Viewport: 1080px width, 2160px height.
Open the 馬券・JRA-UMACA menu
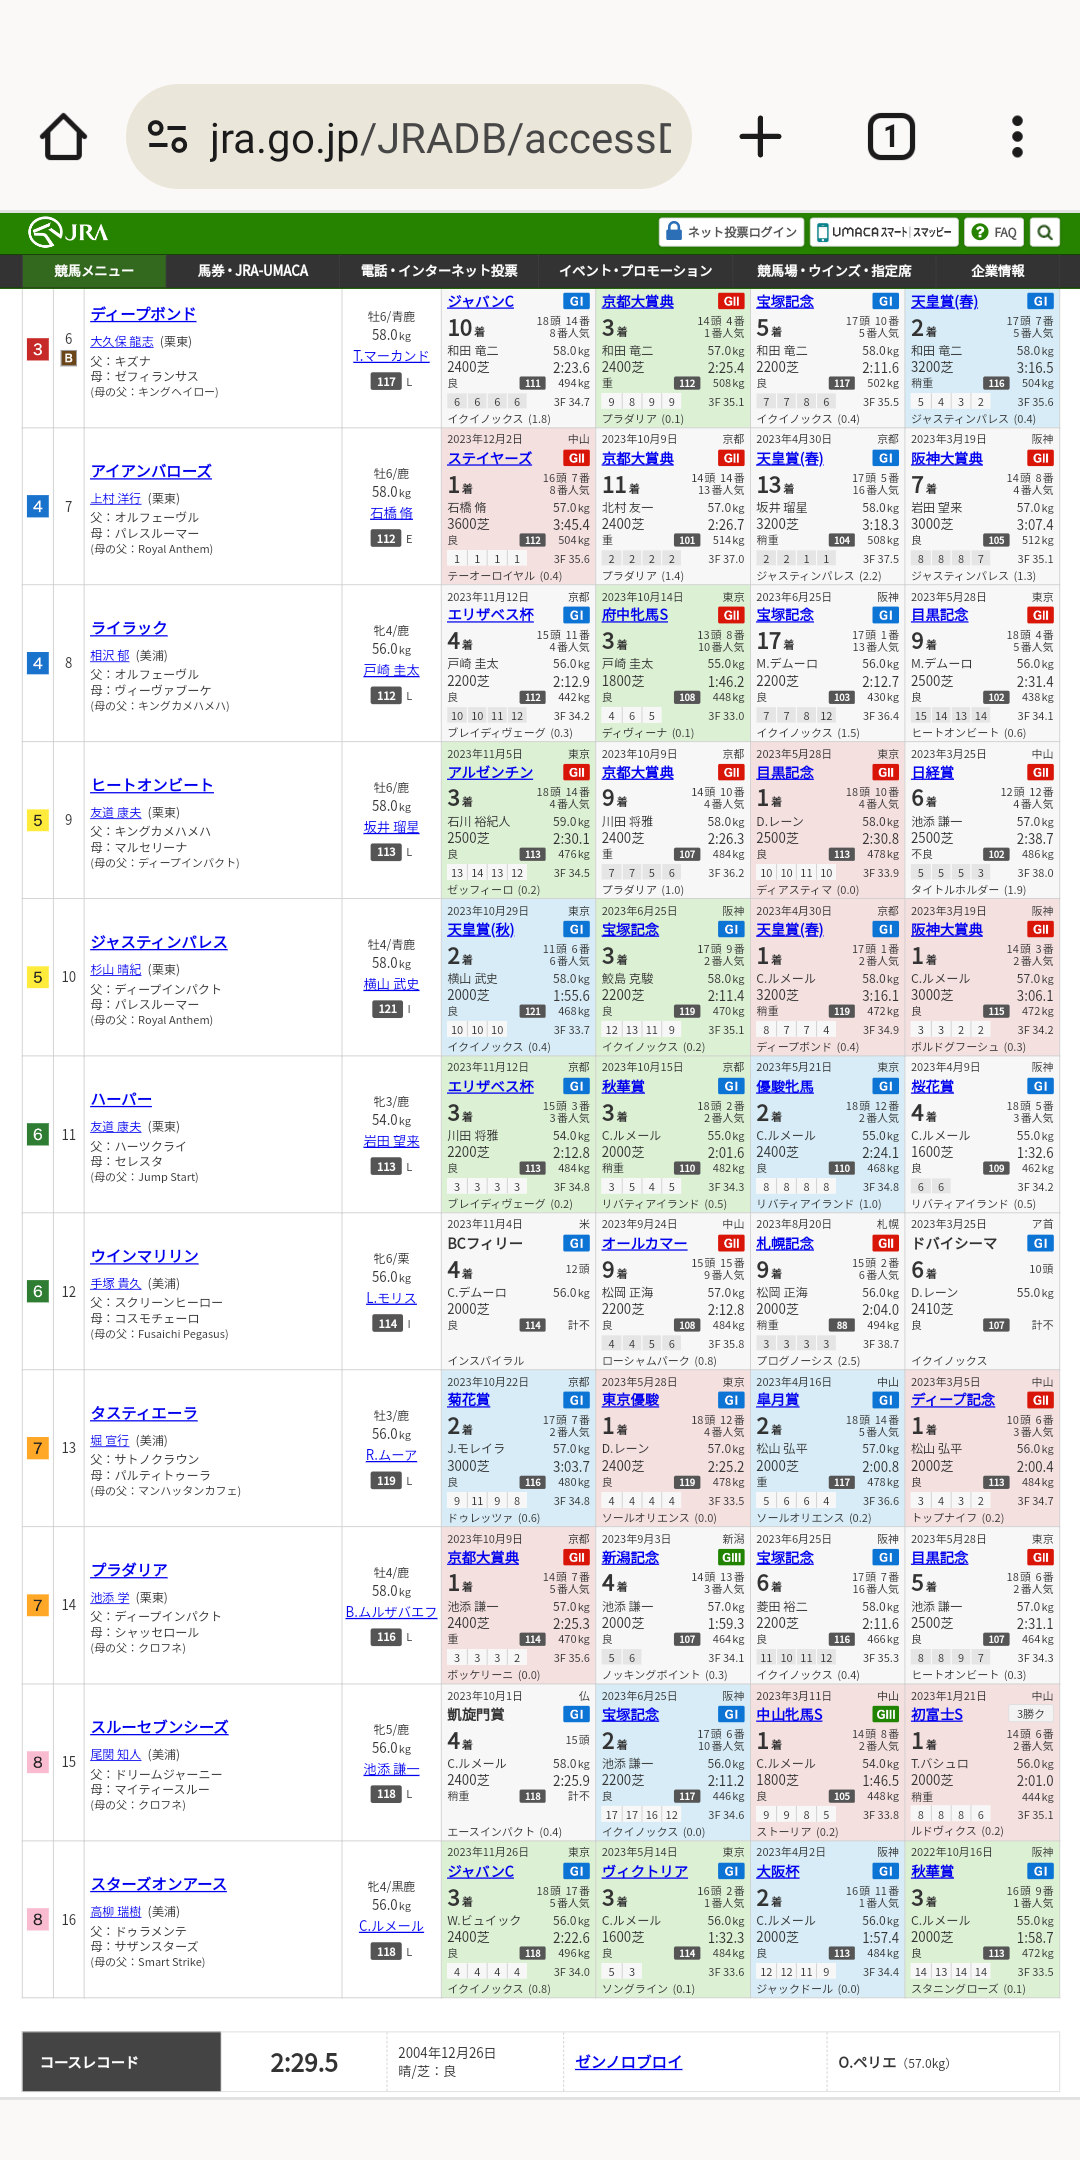(x=252, y=271)
